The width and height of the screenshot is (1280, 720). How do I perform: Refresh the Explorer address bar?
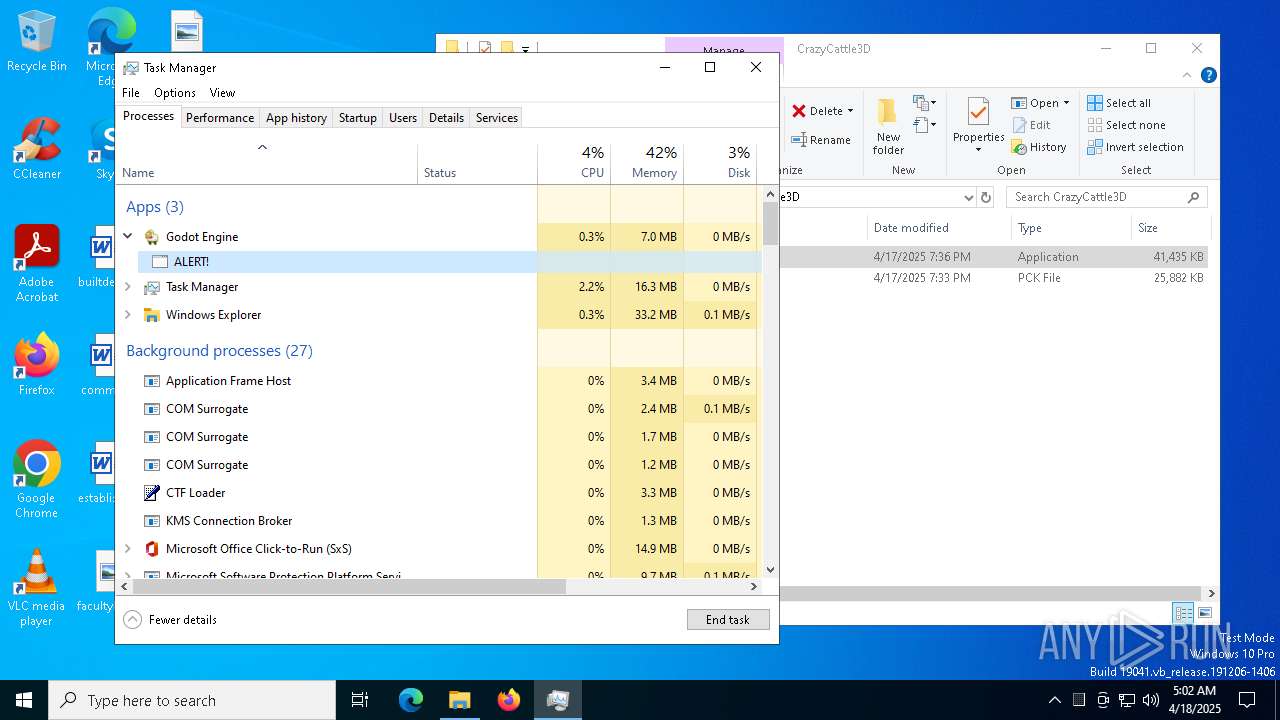[986, 197]
